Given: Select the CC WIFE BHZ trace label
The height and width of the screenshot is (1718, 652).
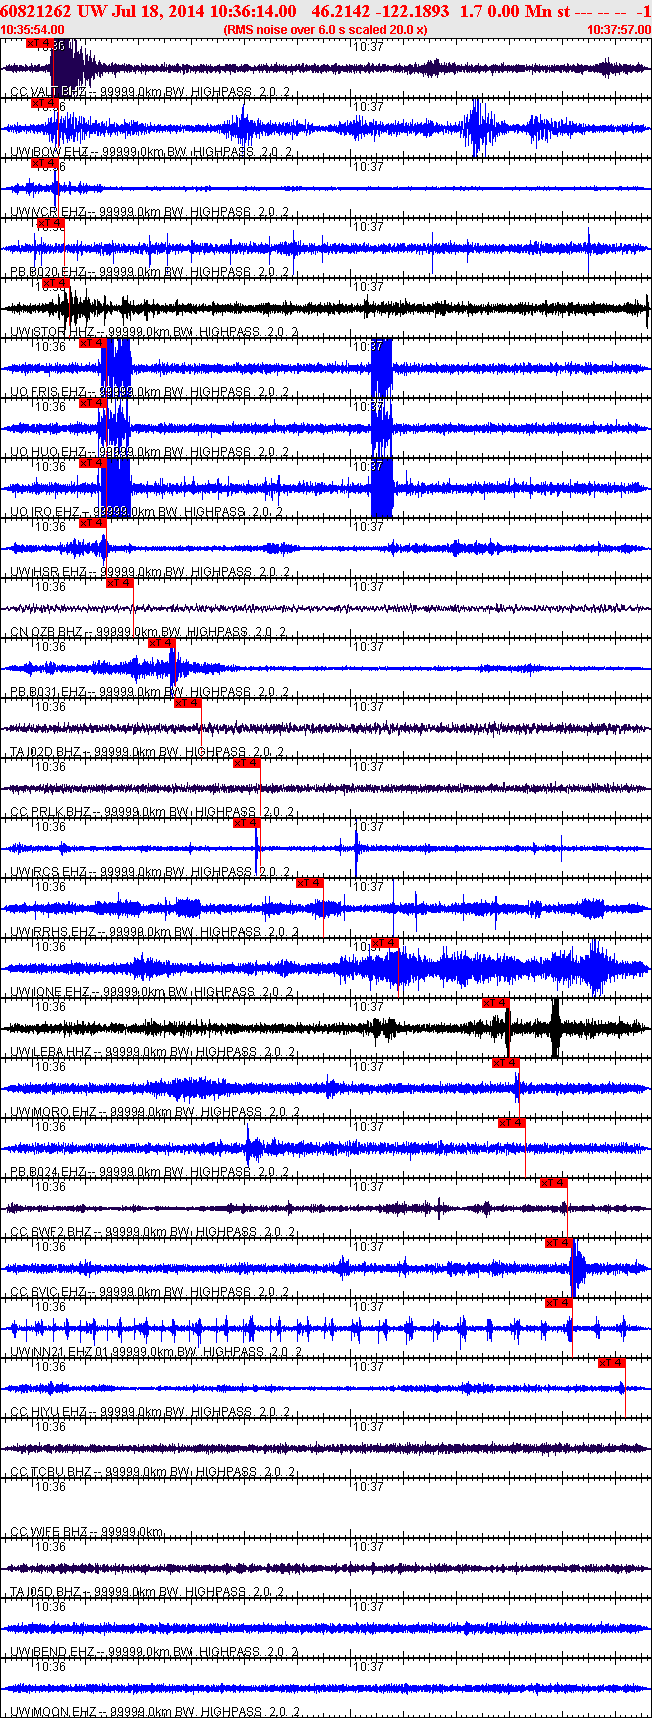Looking at the screenshot, I should click(87, 1532).
